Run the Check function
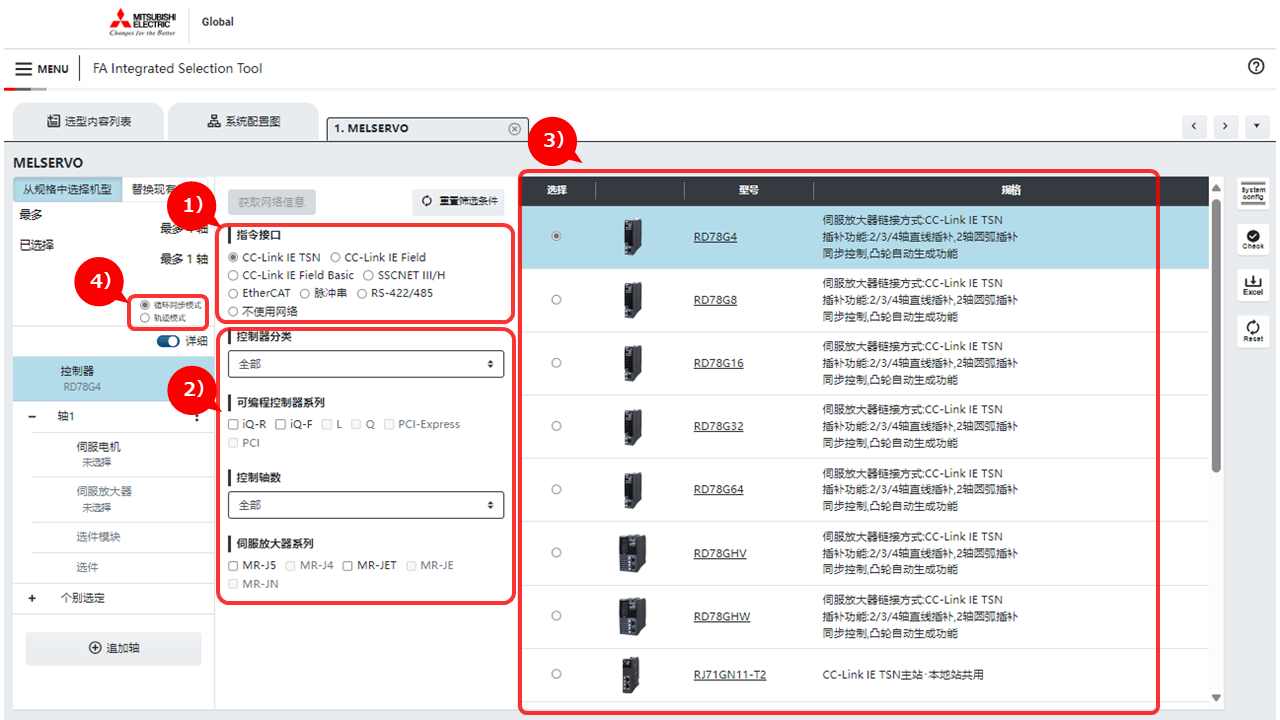 [x=1253, y=238]
